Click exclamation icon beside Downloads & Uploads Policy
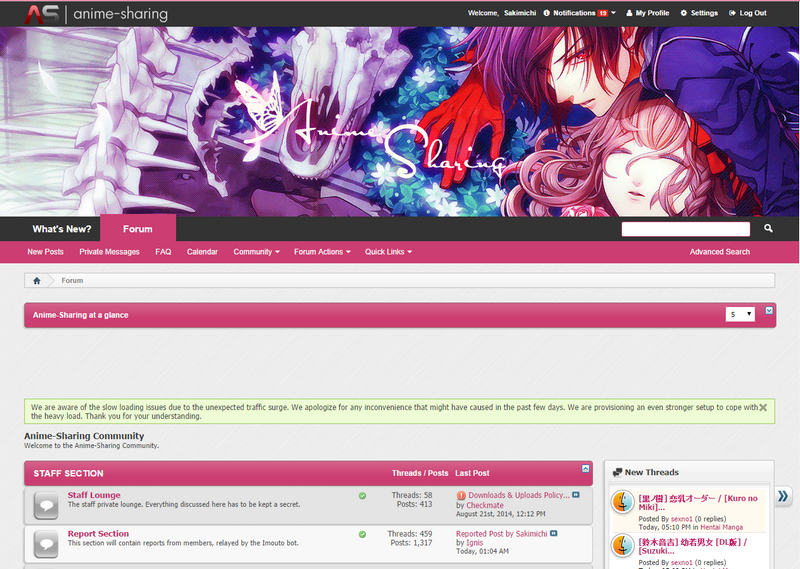Viewport: 800px width, 569px height. (461, 495)
